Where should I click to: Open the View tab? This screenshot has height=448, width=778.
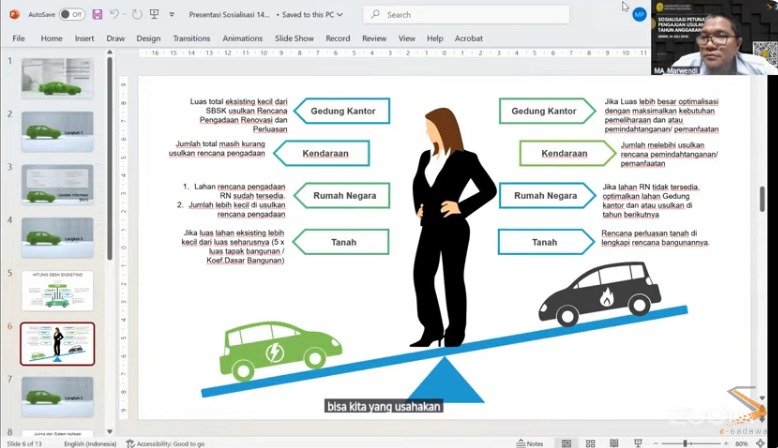(x=406, y=38)
